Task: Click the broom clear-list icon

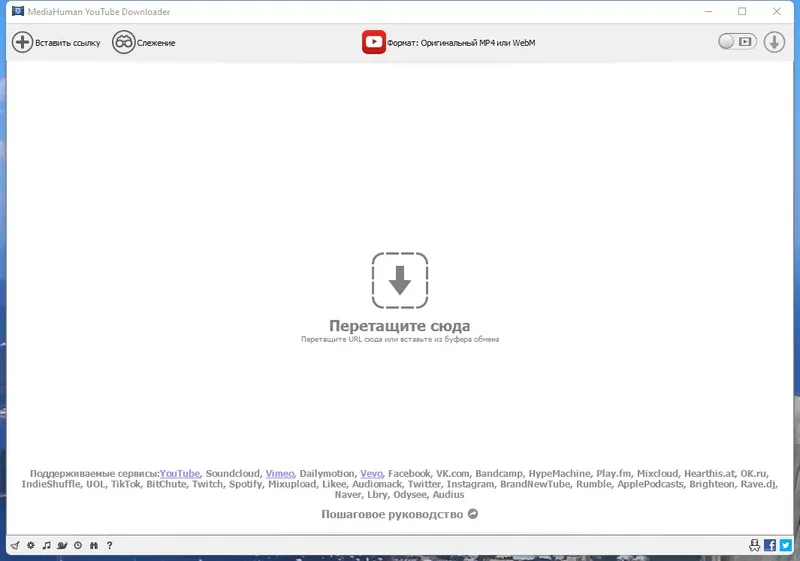Action: pyautogui.click(x=15, y=545)
